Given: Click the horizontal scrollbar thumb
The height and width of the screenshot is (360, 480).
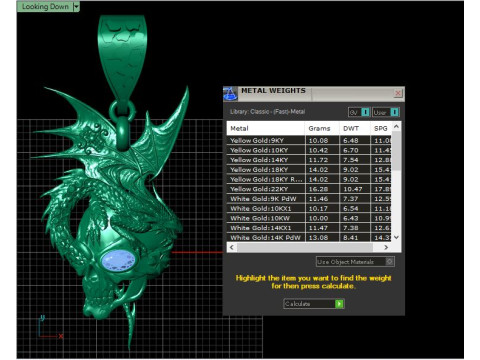Looking at the screenshot, I should 305,247.
